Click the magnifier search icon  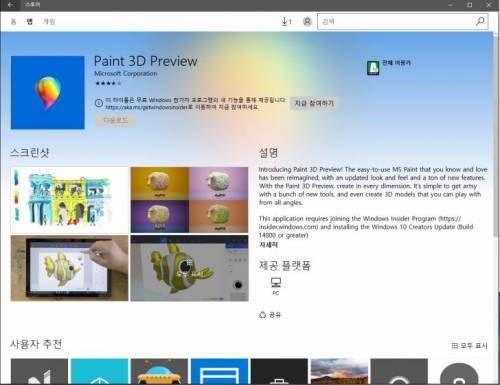[x=480, y=22]
